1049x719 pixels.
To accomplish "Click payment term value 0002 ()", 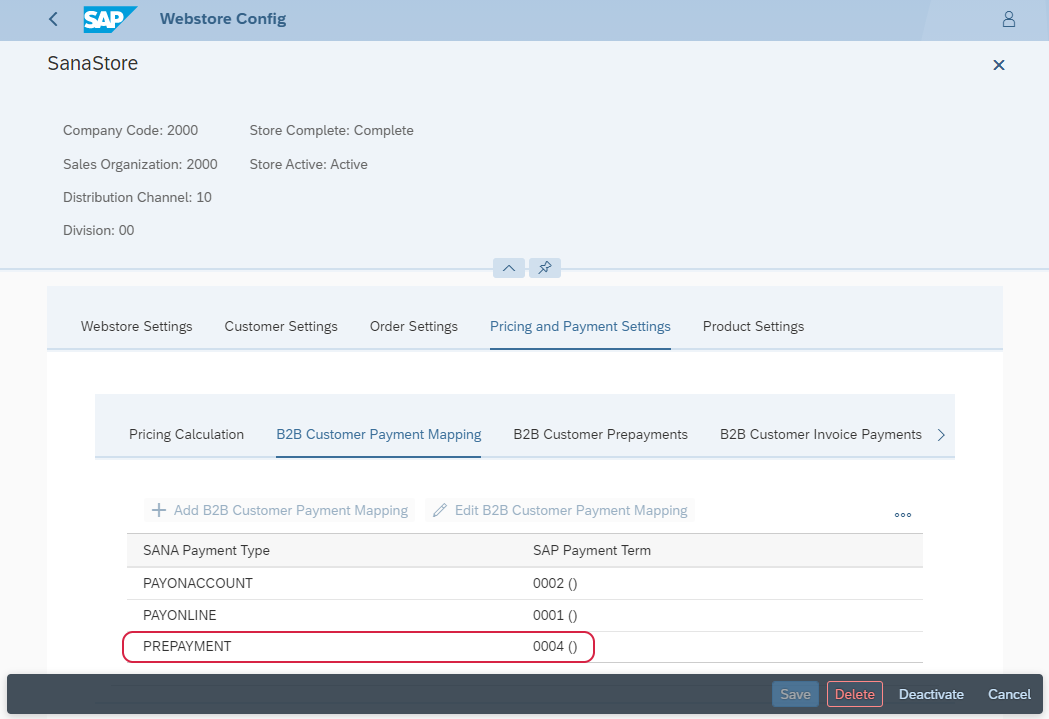I will pos(555,583).
